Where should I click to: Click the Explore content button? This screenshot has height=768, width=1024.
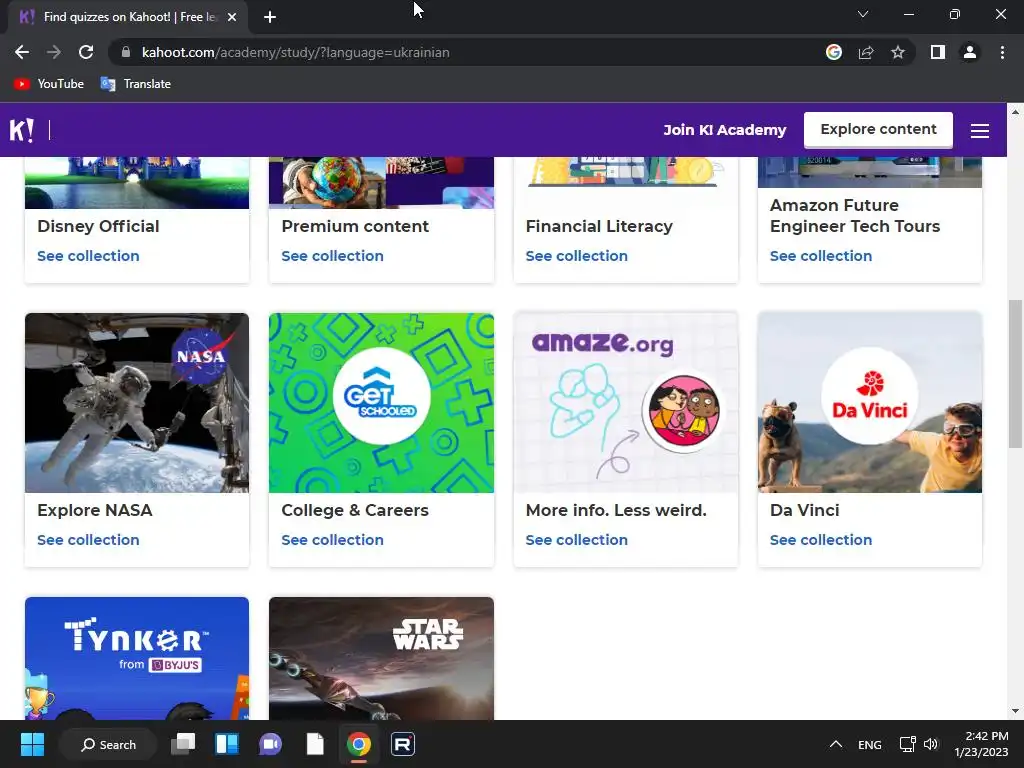click(x=878, y=129)
